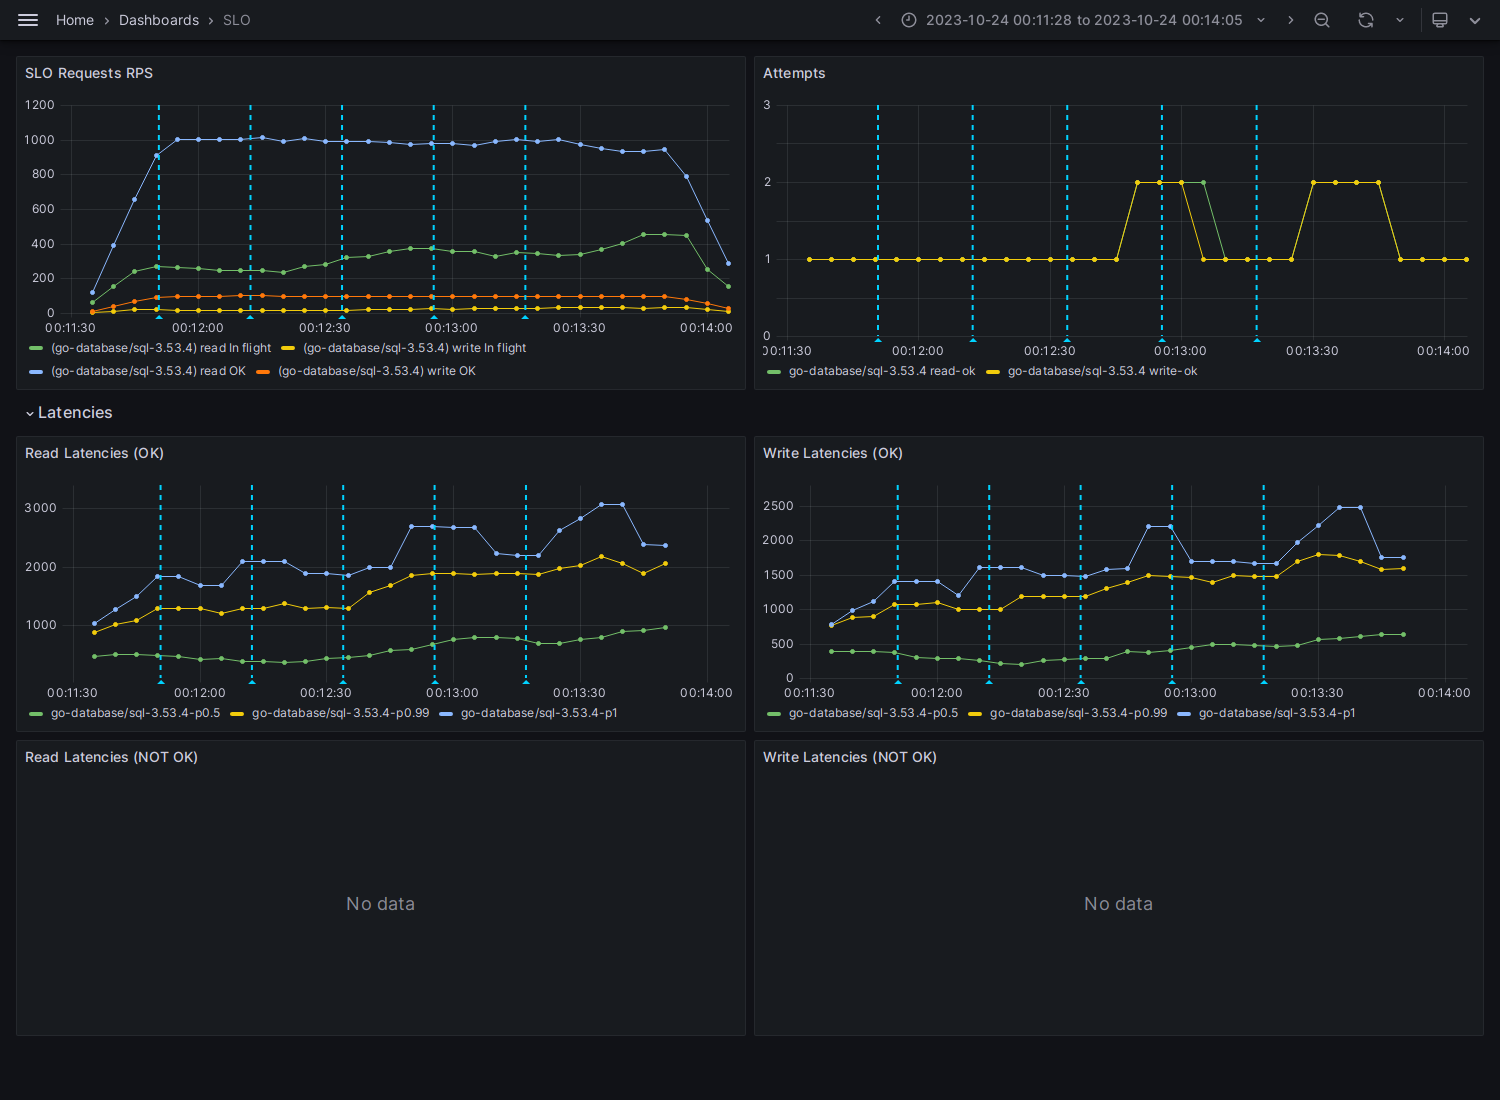Toggle 'read-ok' legend in Attempts panel
The width and height of the screenshot is (1500, 1100).
coord(882,371)
